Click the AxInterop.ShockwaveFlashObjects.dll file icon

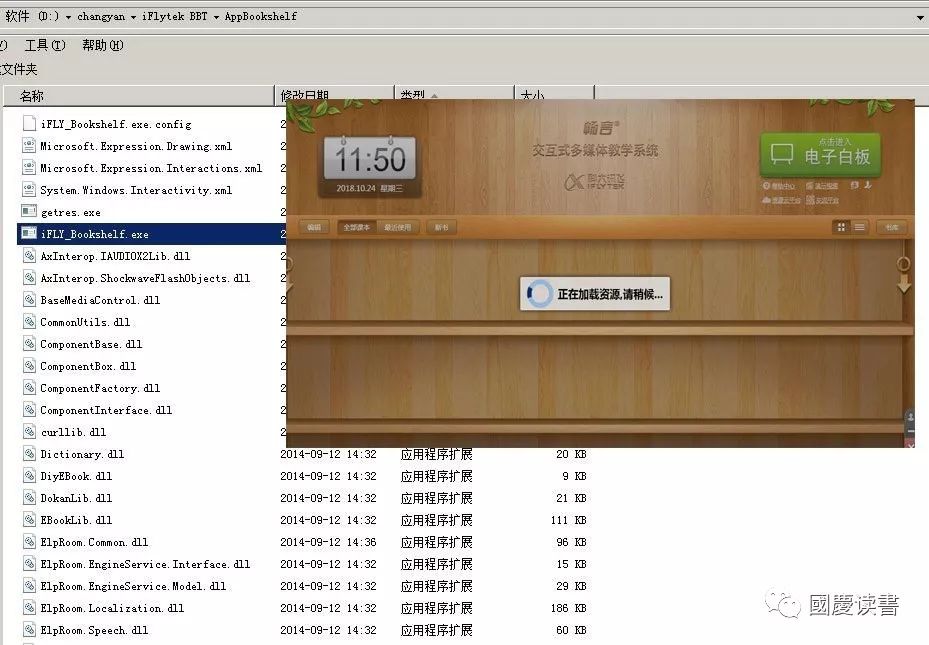click(29, 277)
